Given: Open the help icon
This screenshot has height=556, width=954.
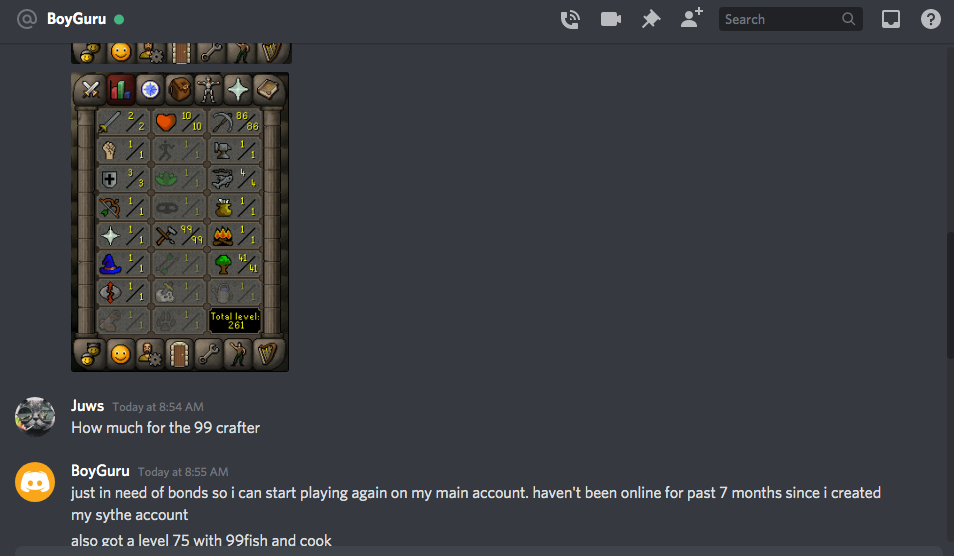Looking at the screenshot, I should click(930, 19).
